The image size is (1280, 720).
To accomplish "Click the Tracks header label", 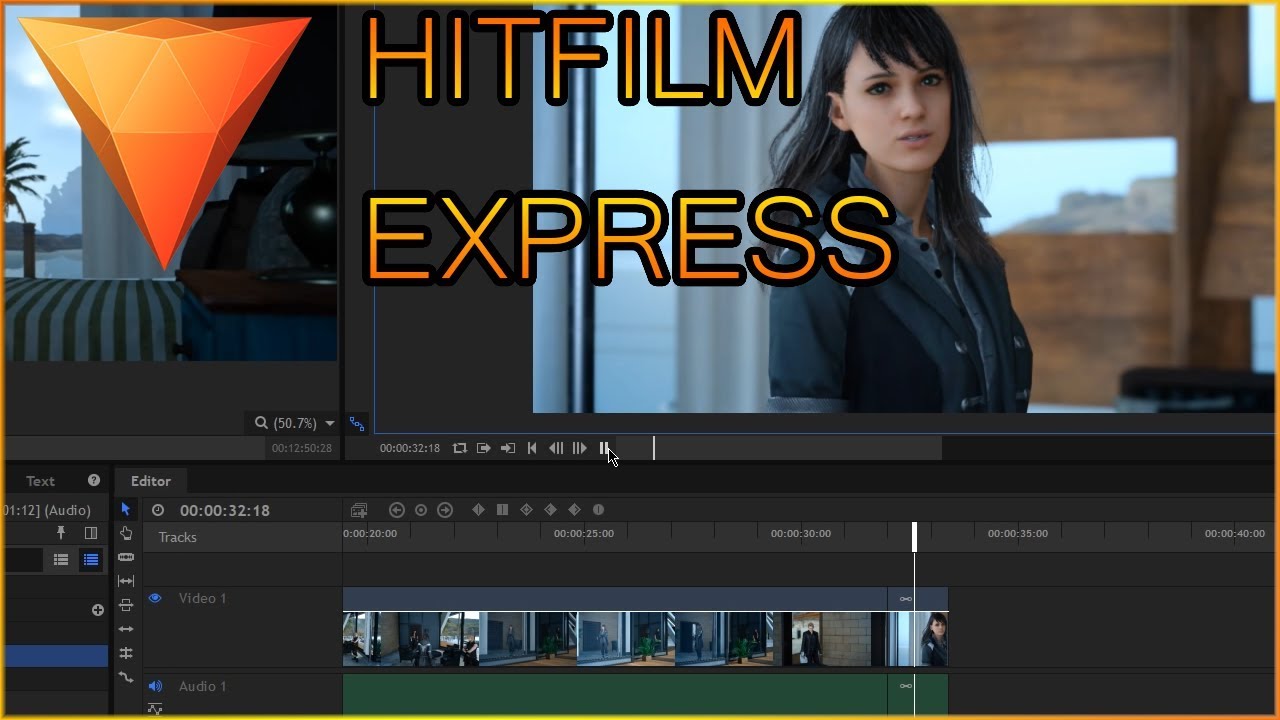I will [178, 537].
